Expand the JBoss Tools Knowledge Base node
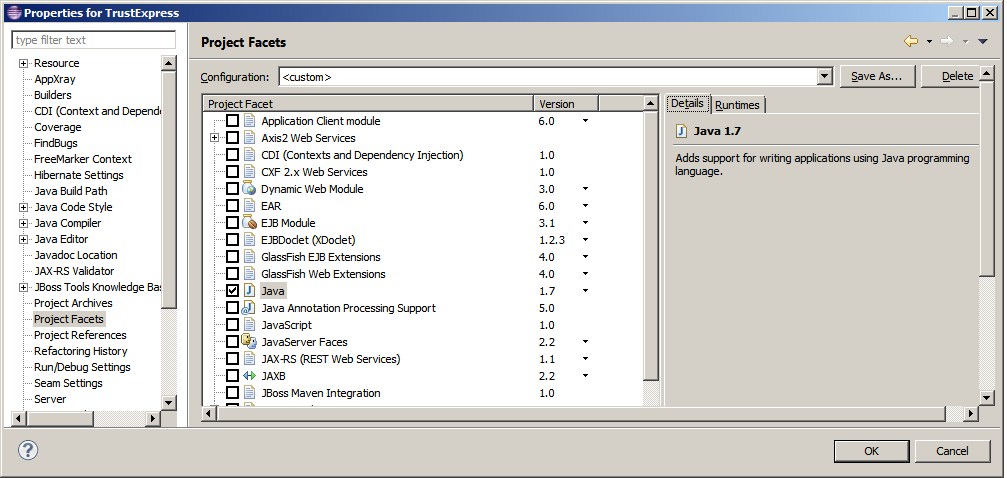Image resolution: width=1007 pixels, height=478 pixels. [24, 287]
